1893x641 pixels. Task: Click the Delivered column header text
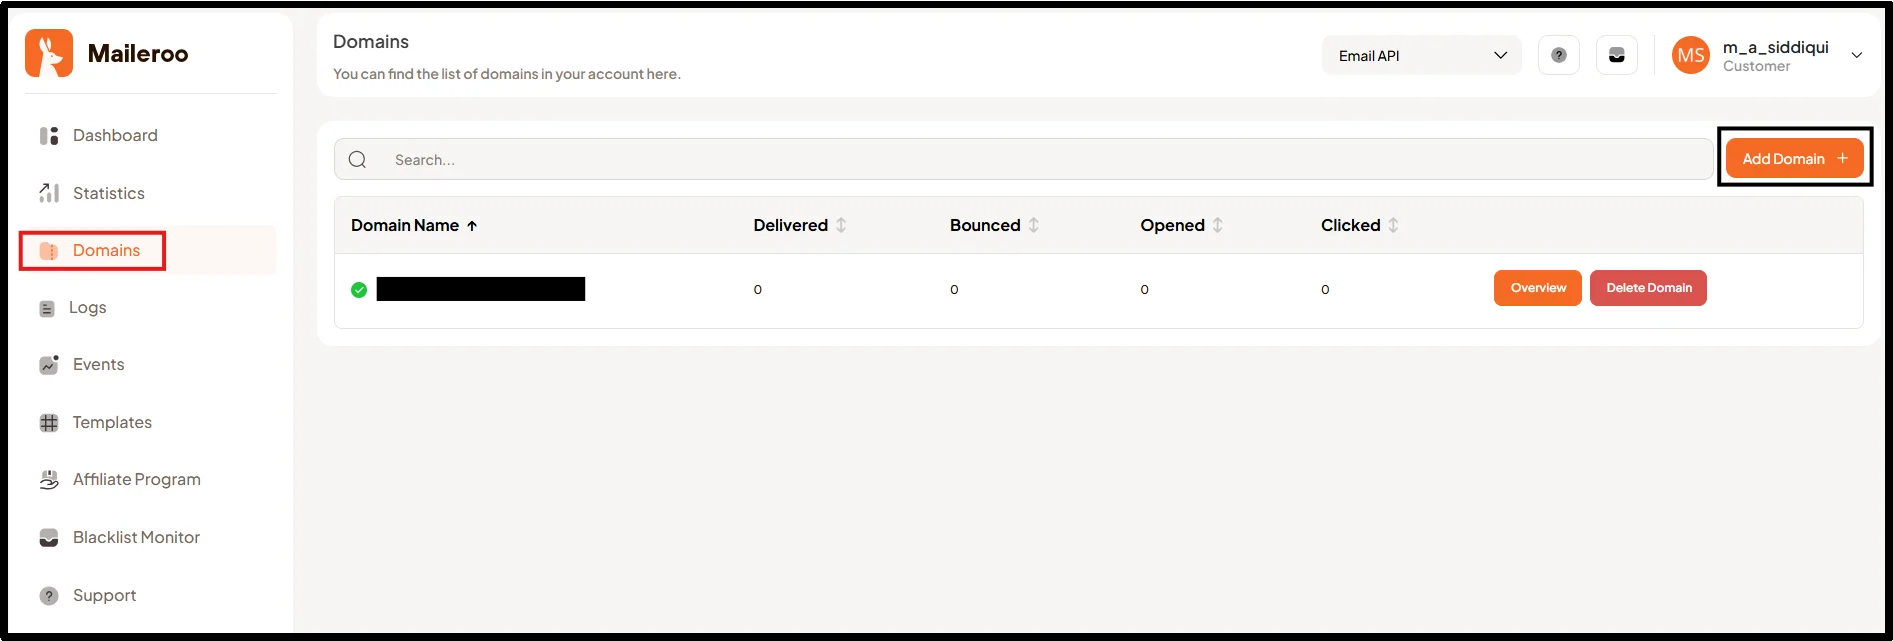(790, 225)
